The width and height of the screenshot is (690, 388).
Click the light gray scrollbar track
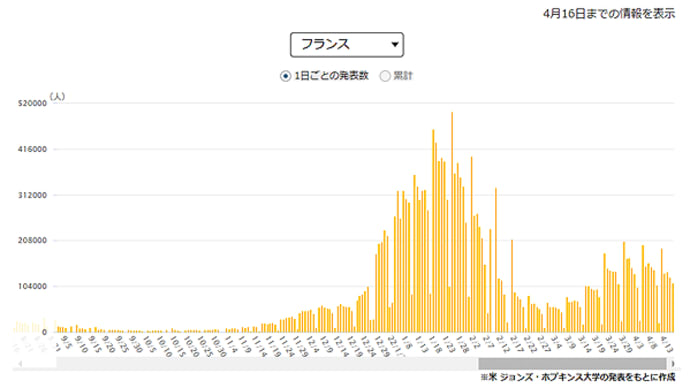pos(267,363)
